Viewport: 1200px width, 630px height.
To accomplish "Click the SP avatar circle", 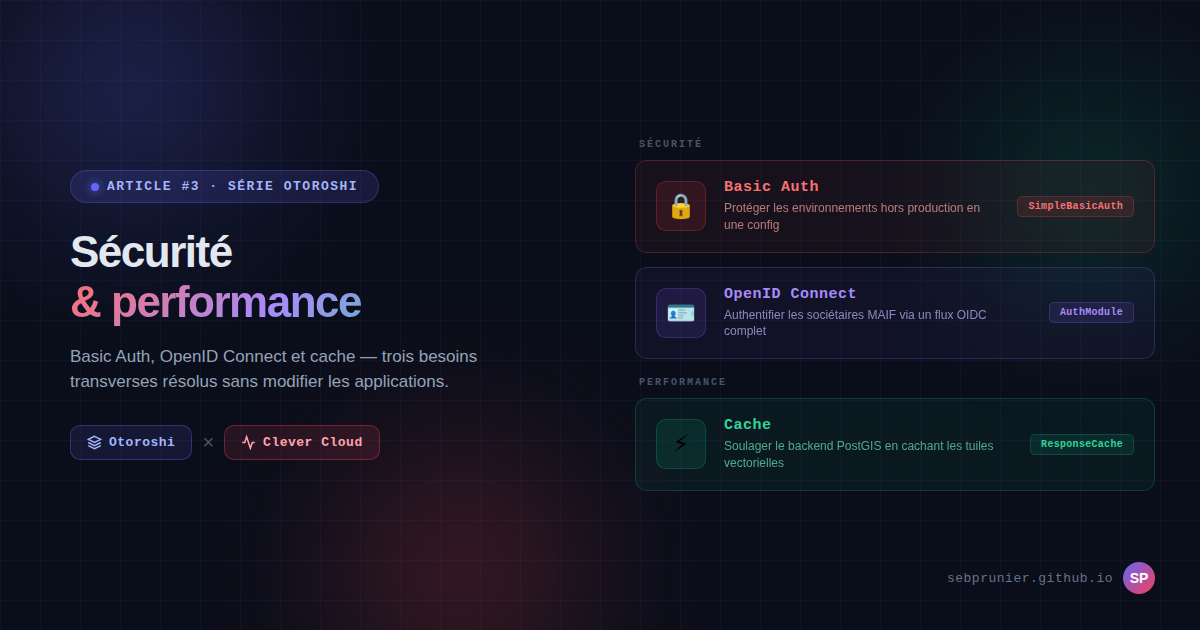I will pyautogui.click(x=1139, y=578).
